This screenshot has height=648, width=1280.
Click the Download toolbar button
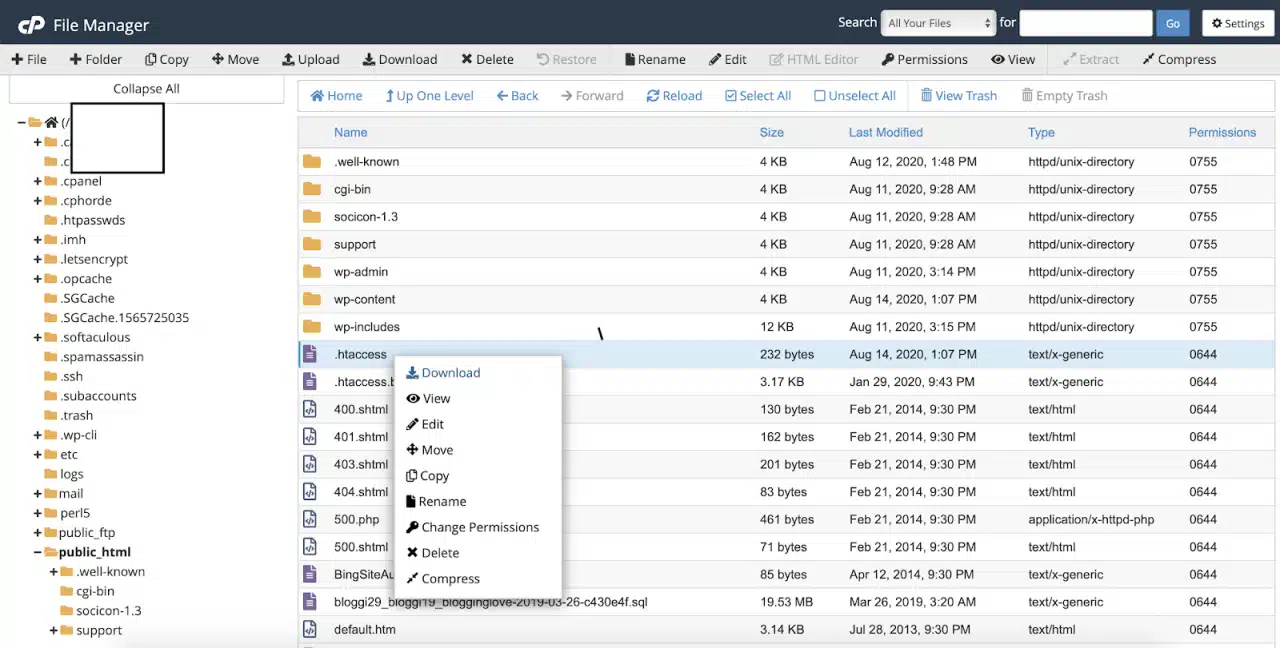400,59
